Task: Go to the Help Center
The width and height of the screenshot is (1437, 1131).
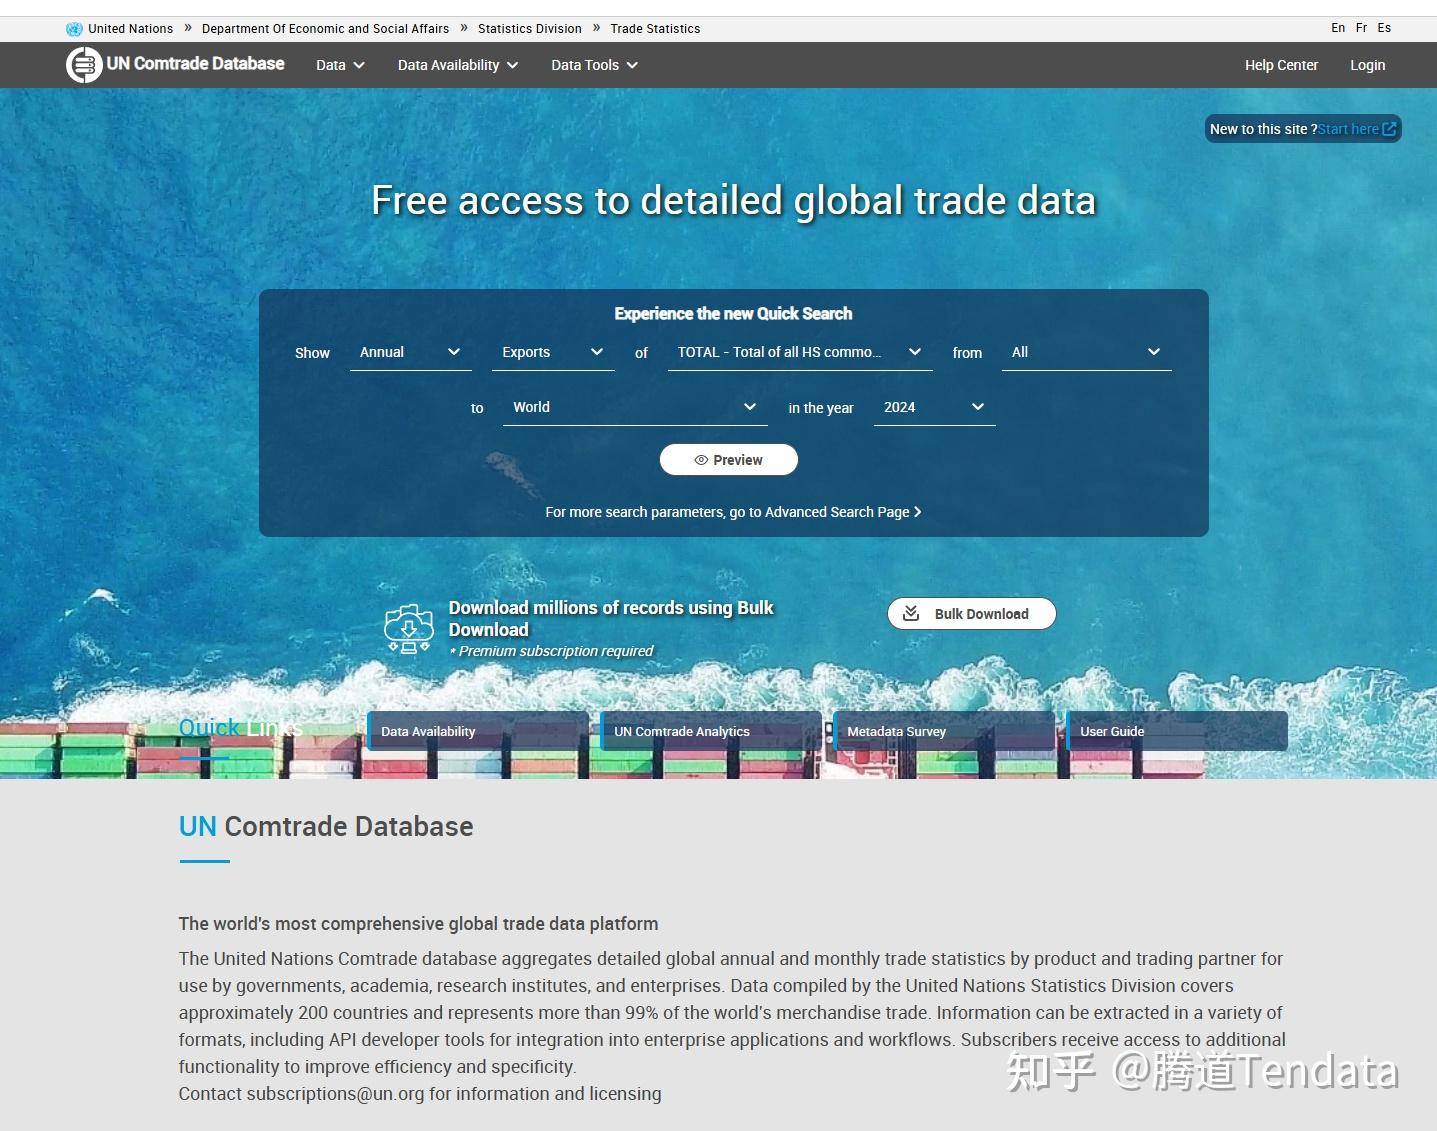Action: point(1281,65)
